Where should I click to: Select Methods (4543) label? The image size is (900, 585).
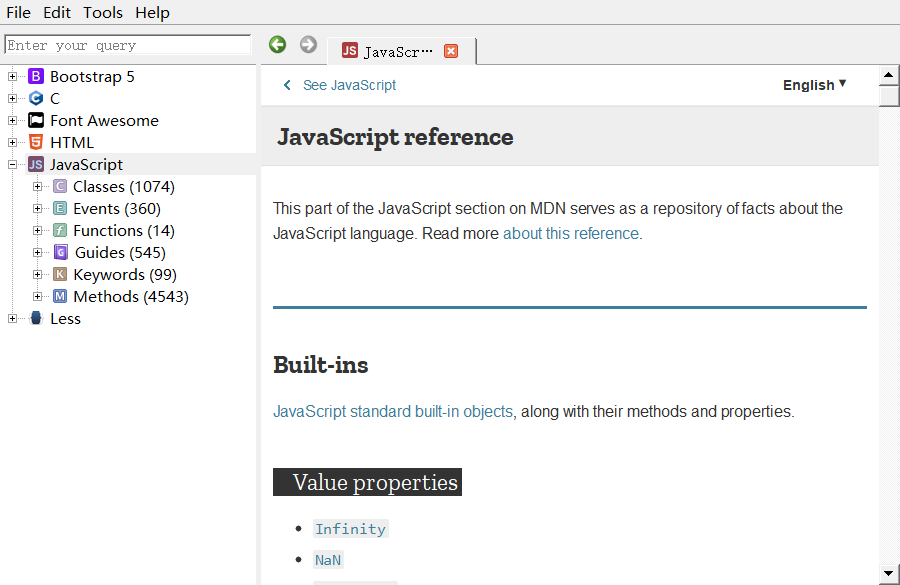pyautogui.click(x=131, y=296)
